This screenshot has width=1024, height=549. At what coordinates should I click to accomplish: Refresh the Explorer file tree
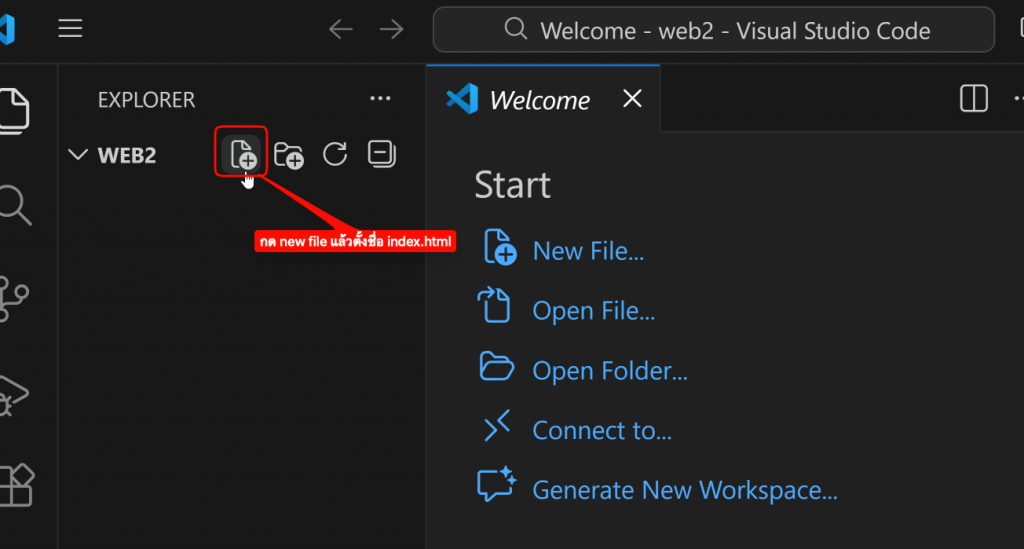tap(335, 154)
